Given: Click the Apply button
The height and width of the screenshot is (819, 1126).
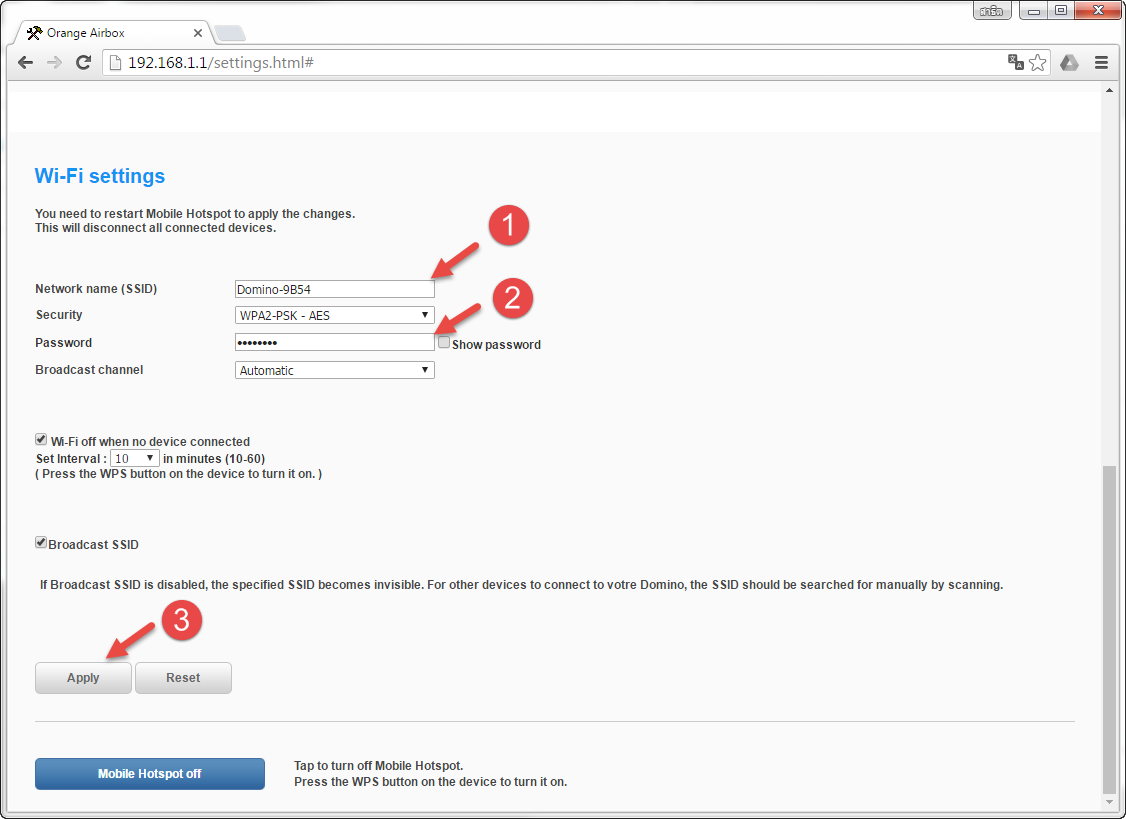Looking at the screenshot, I should click(x=83, y=677).
